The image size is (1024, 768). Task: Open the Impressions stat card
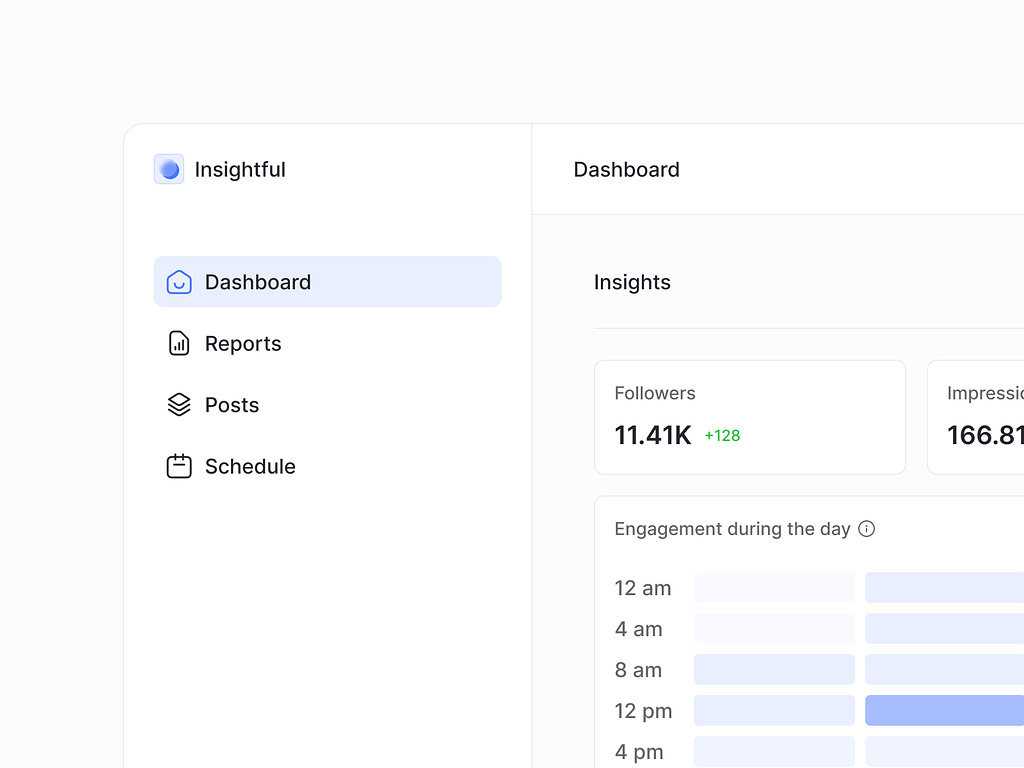[x=975, y=417]
